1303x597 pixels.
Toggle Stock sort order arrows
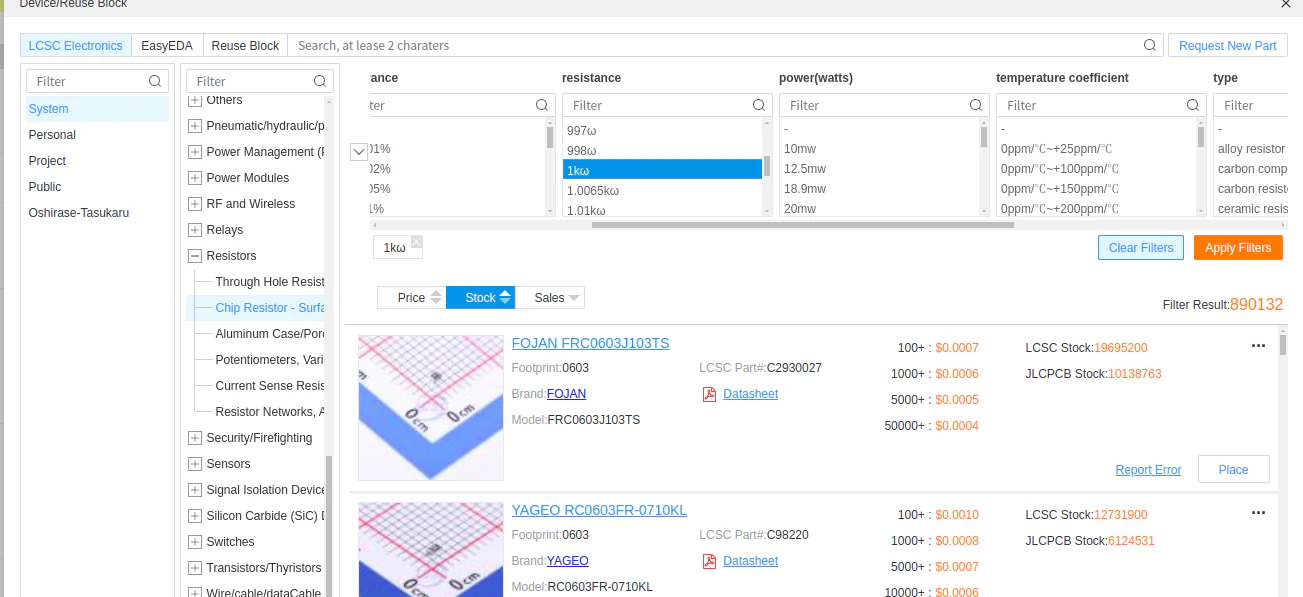[505, 298]
